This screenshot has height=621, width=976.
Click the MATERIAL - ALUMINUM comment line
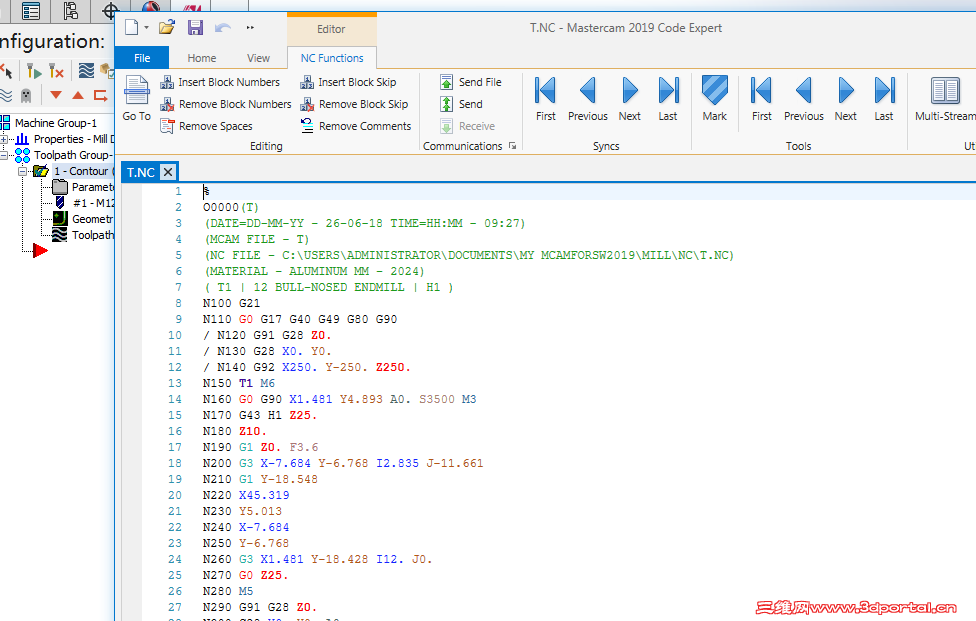[315, 271]
